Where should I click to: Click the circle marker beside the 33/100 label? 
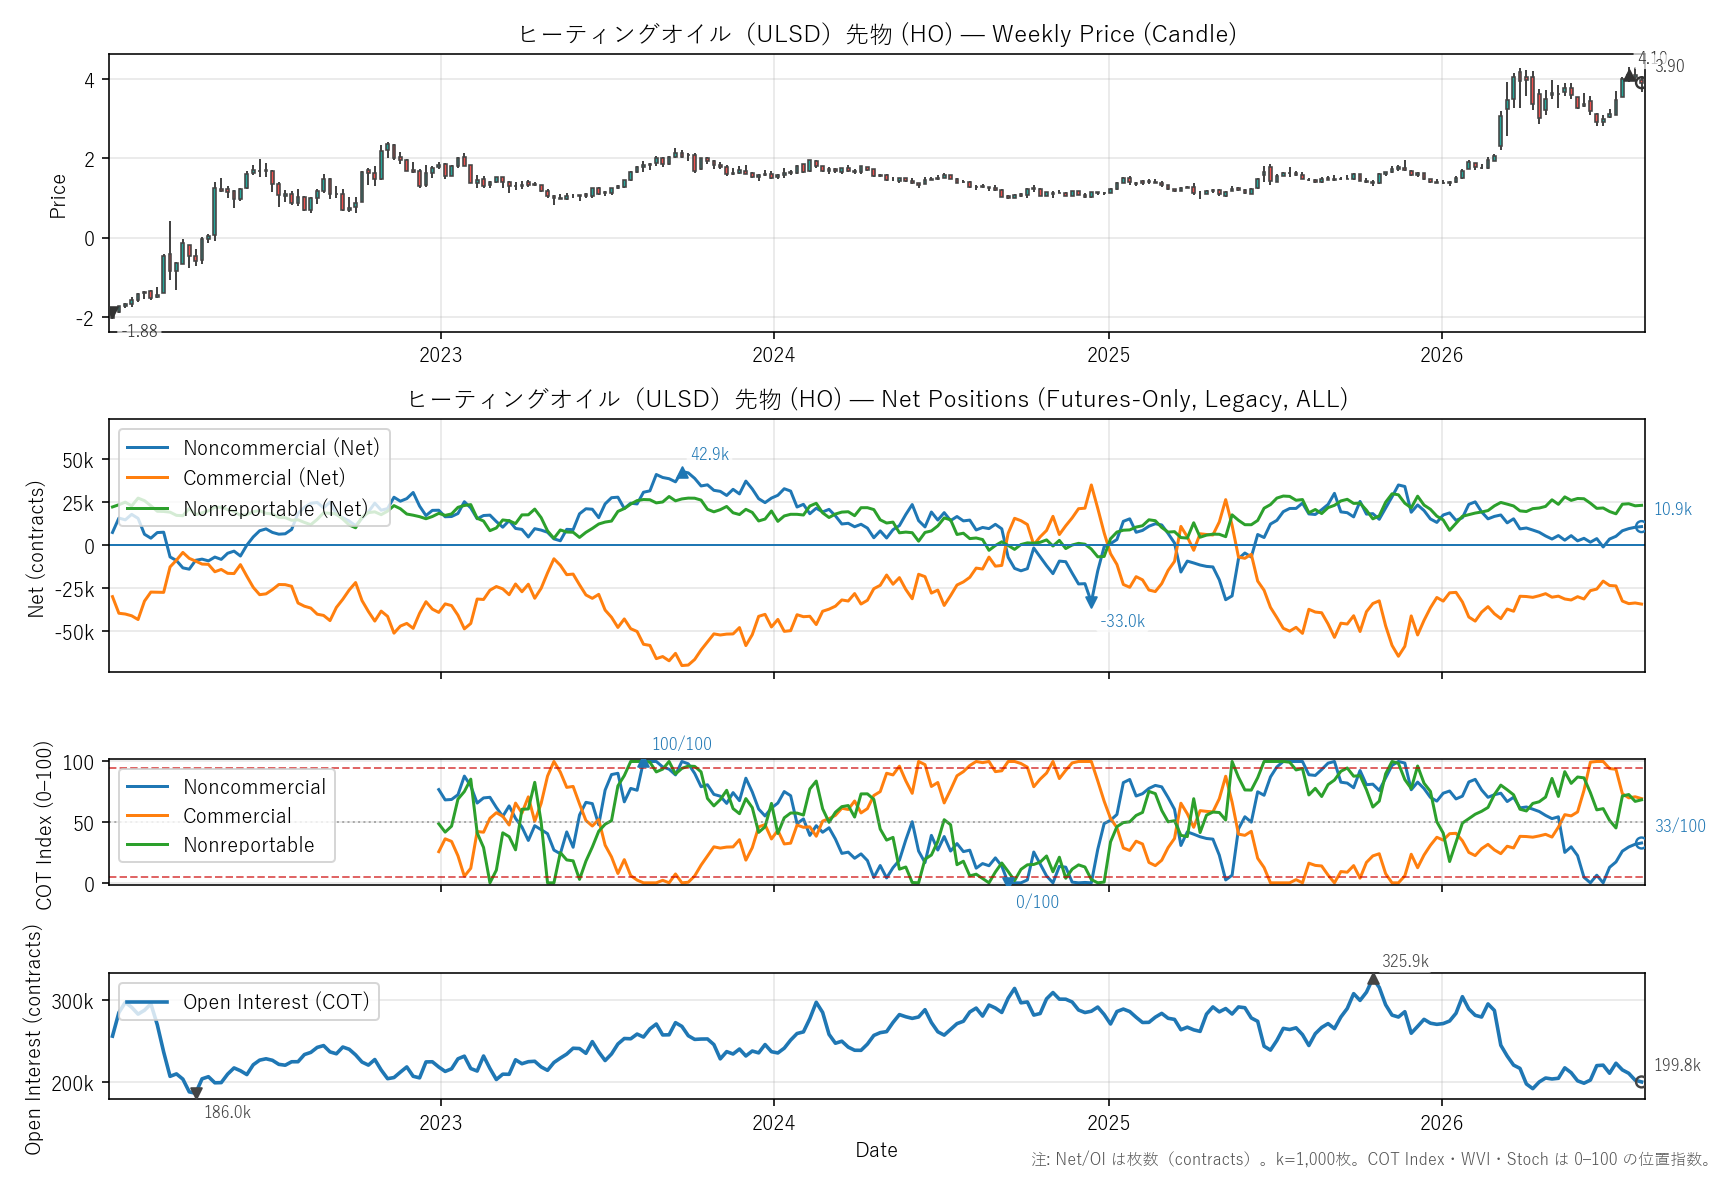[1640, 843]
